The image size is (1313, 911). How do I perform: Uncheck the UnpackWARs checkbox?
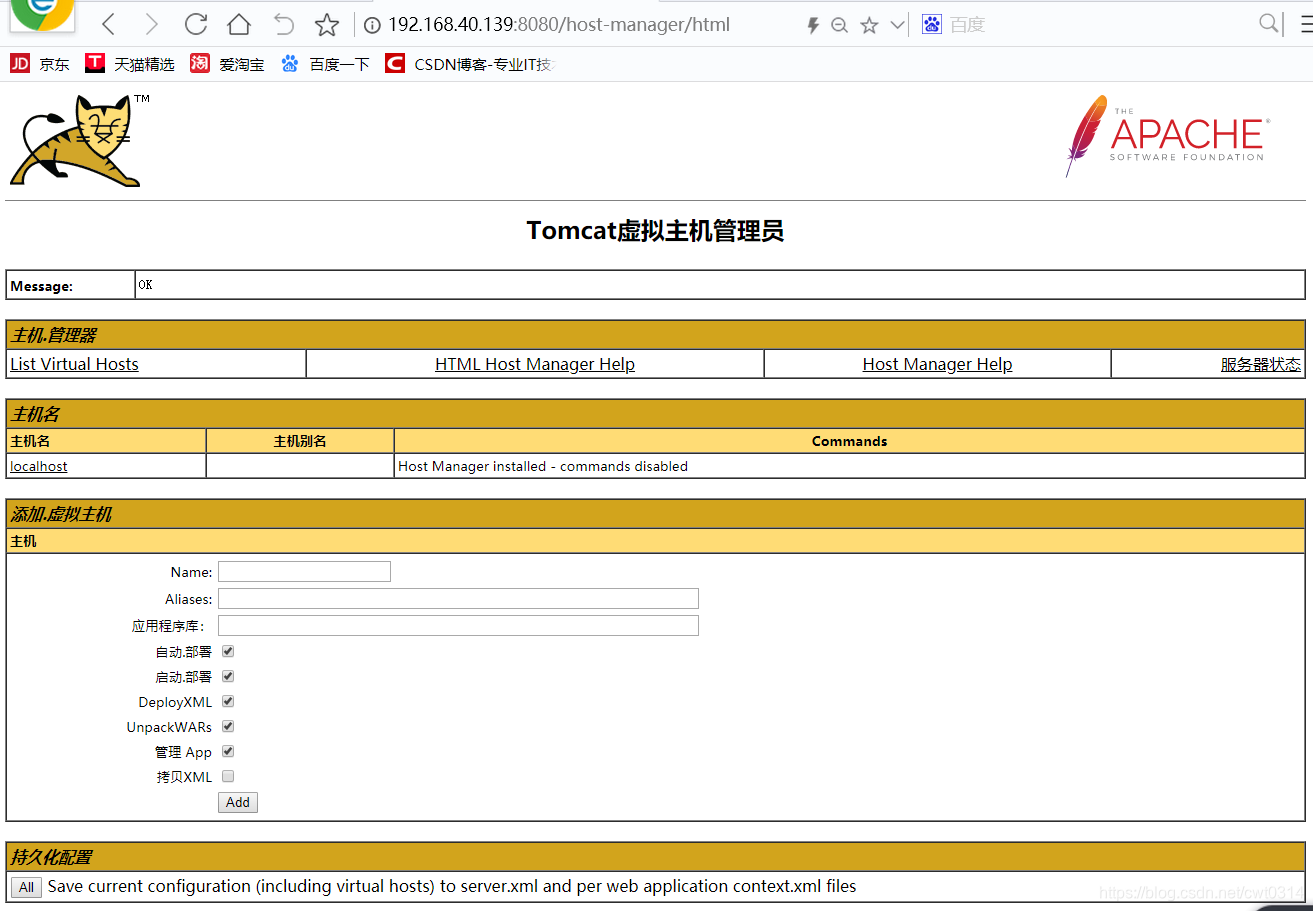[228, 726]
